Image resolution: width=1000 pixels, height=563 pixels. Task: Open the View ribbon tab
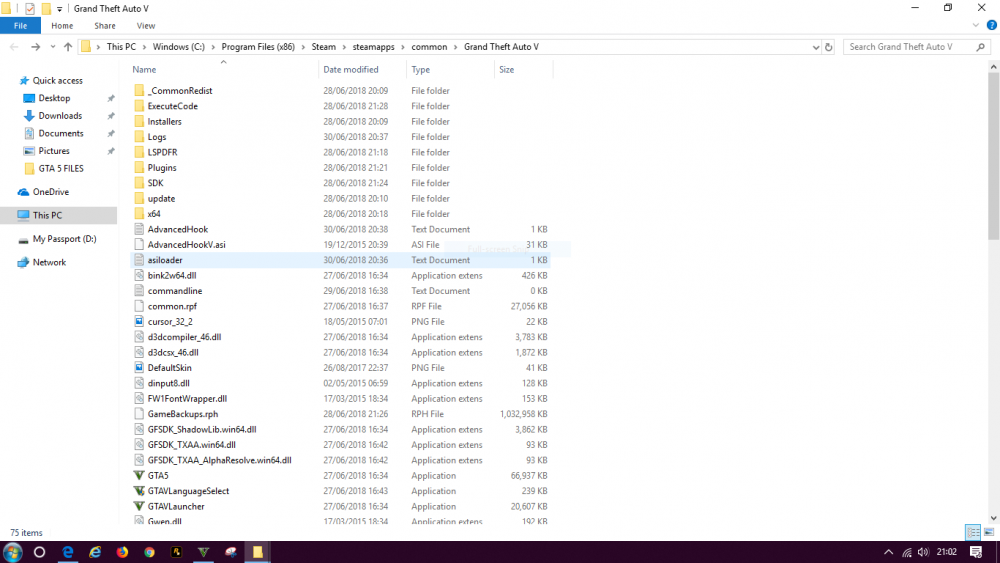[x=145, y=26]
